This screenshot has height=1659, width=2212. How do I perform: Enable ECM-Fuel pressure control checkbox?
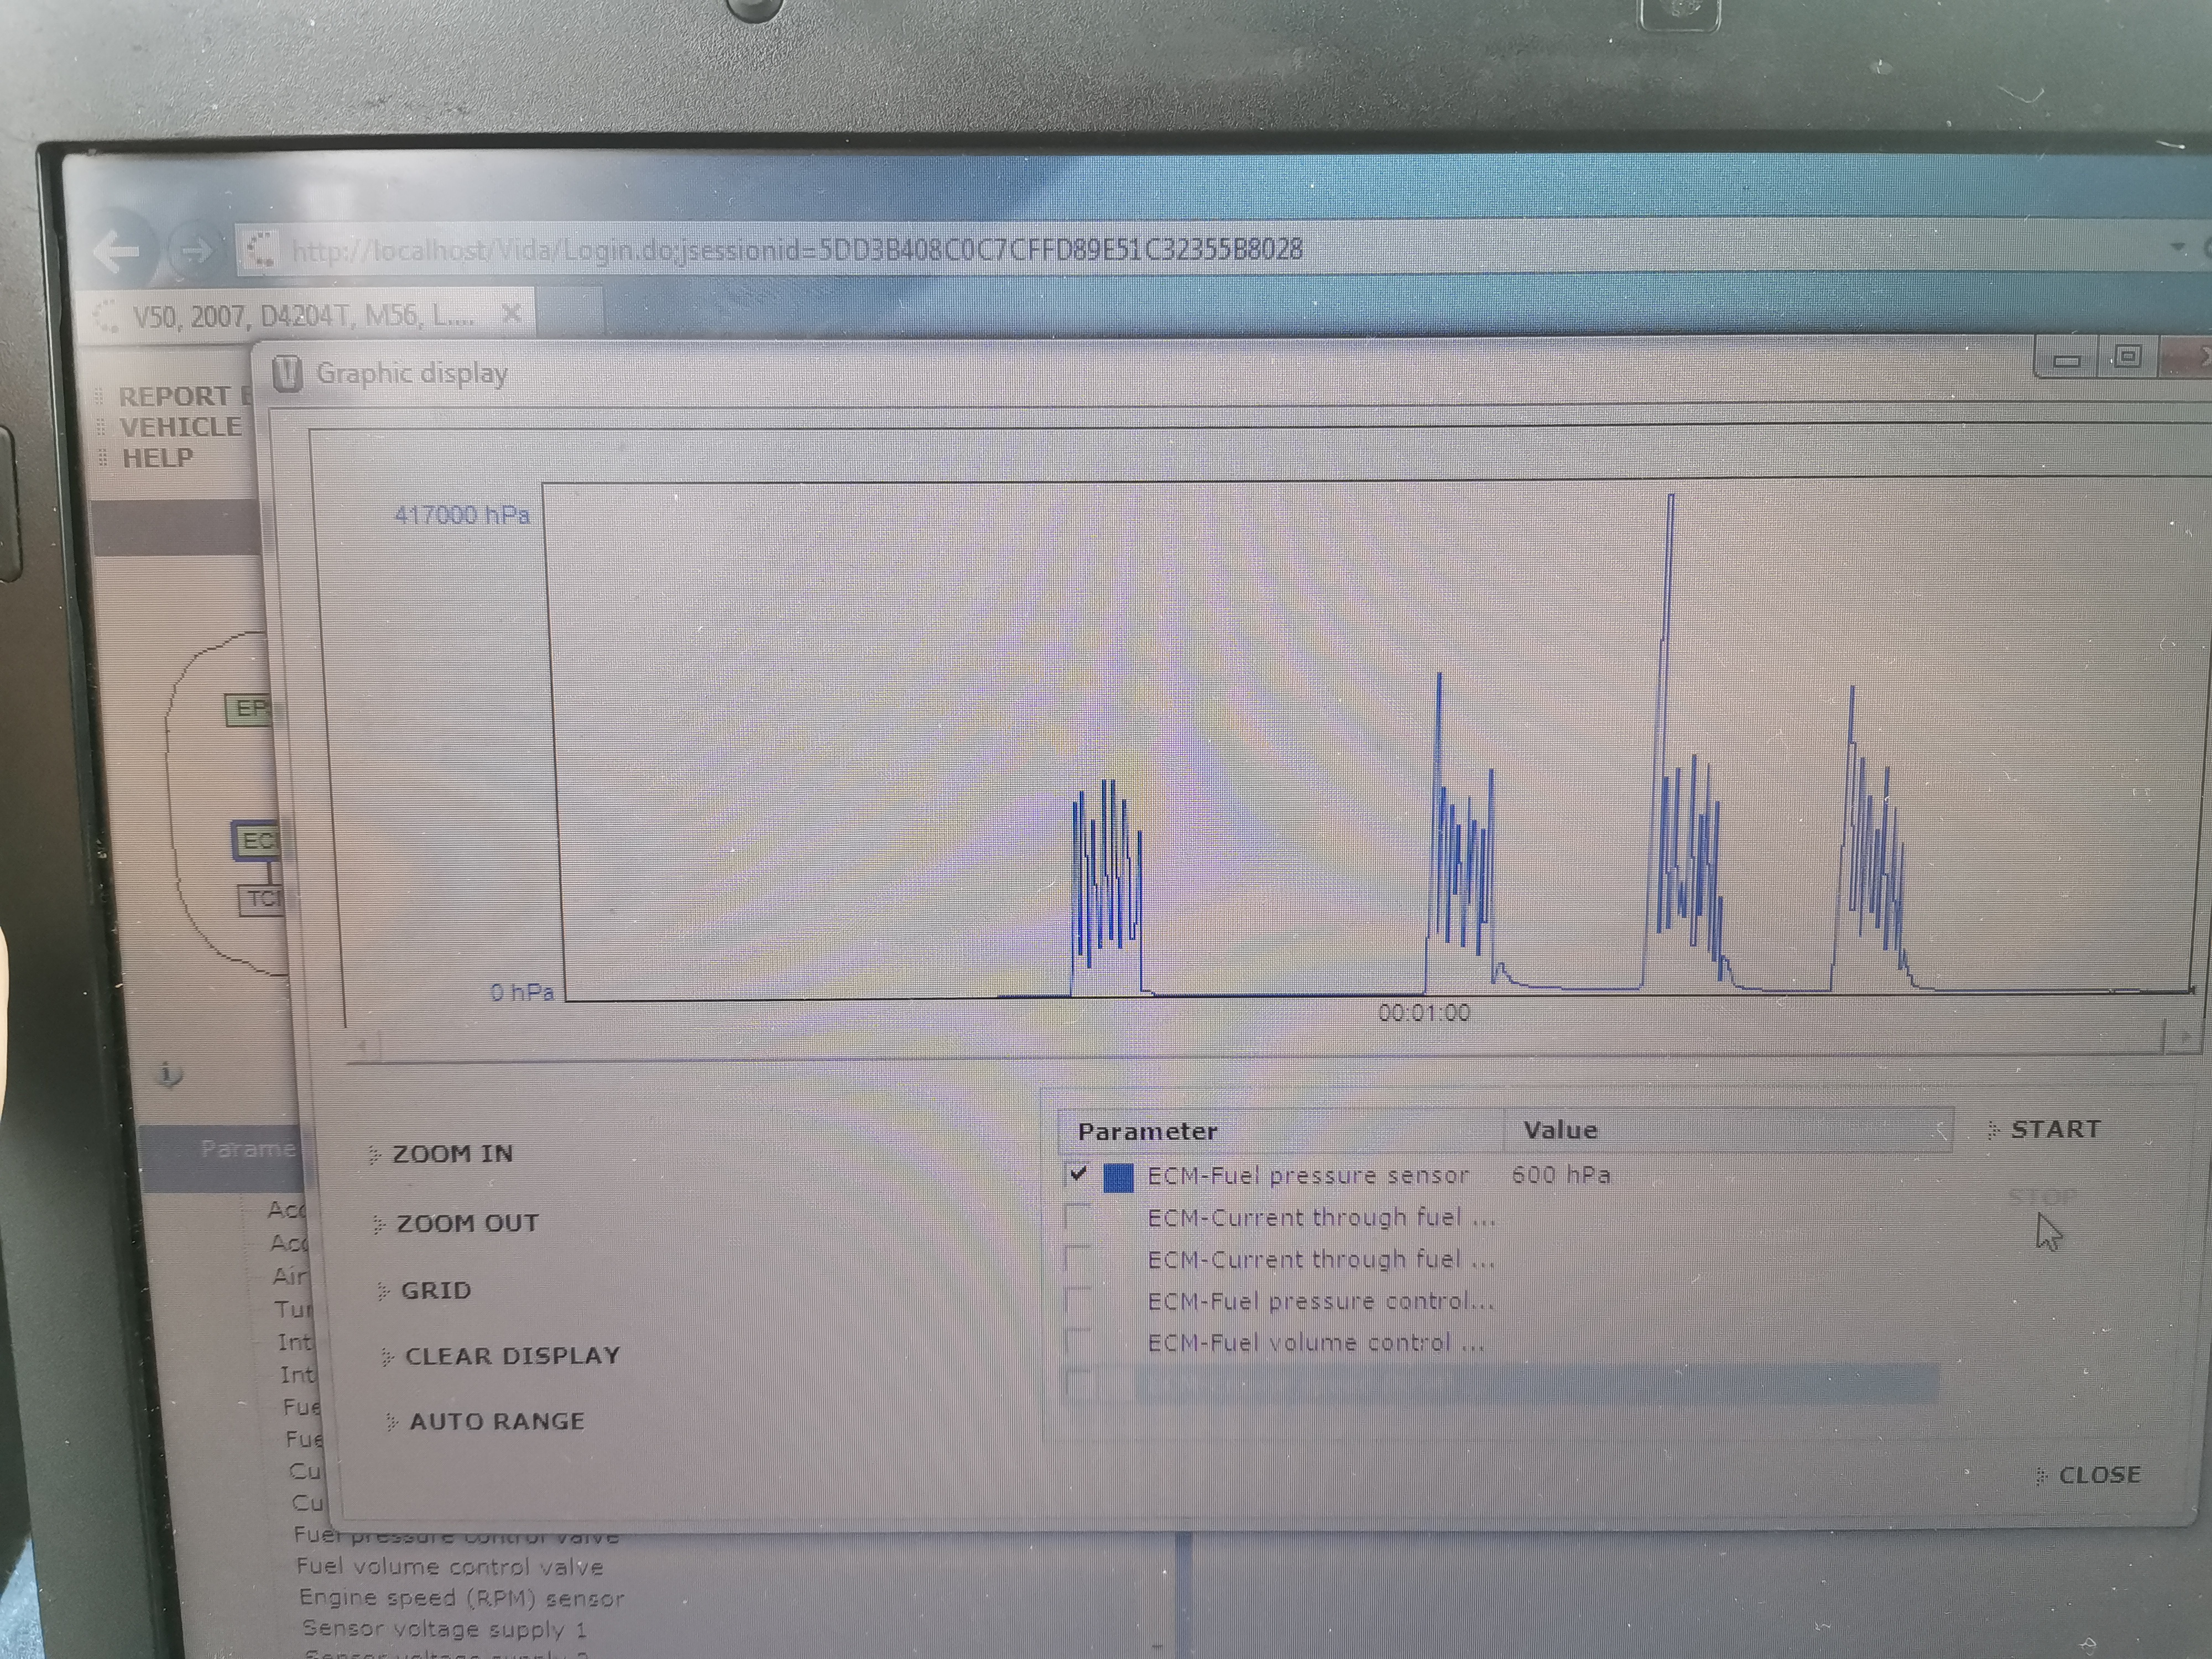1077,1300
